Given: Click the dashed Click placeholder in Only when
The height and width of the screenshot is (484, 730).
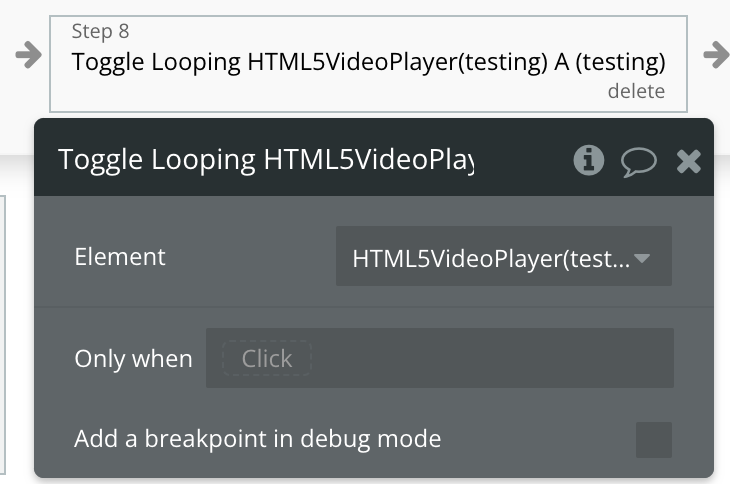Looking at the screenshot, I should [267, 358].
